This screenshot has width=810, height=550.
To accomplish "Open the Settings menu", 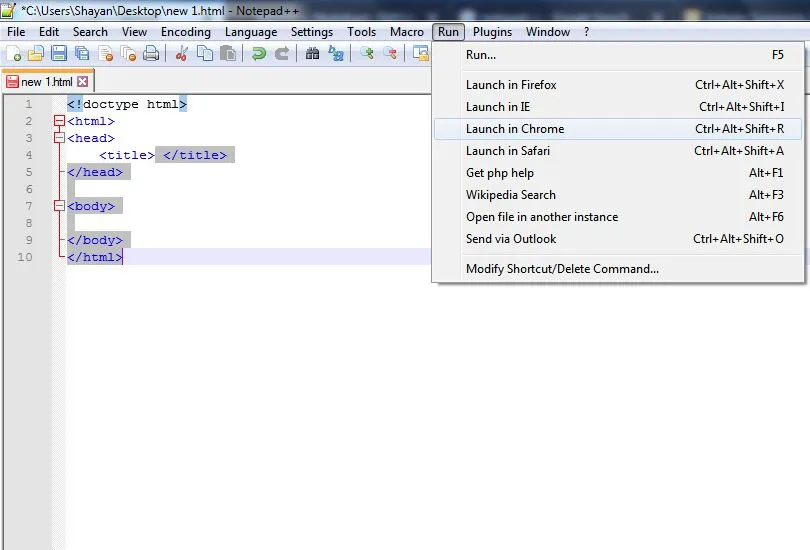I will [x=311, y=32].
